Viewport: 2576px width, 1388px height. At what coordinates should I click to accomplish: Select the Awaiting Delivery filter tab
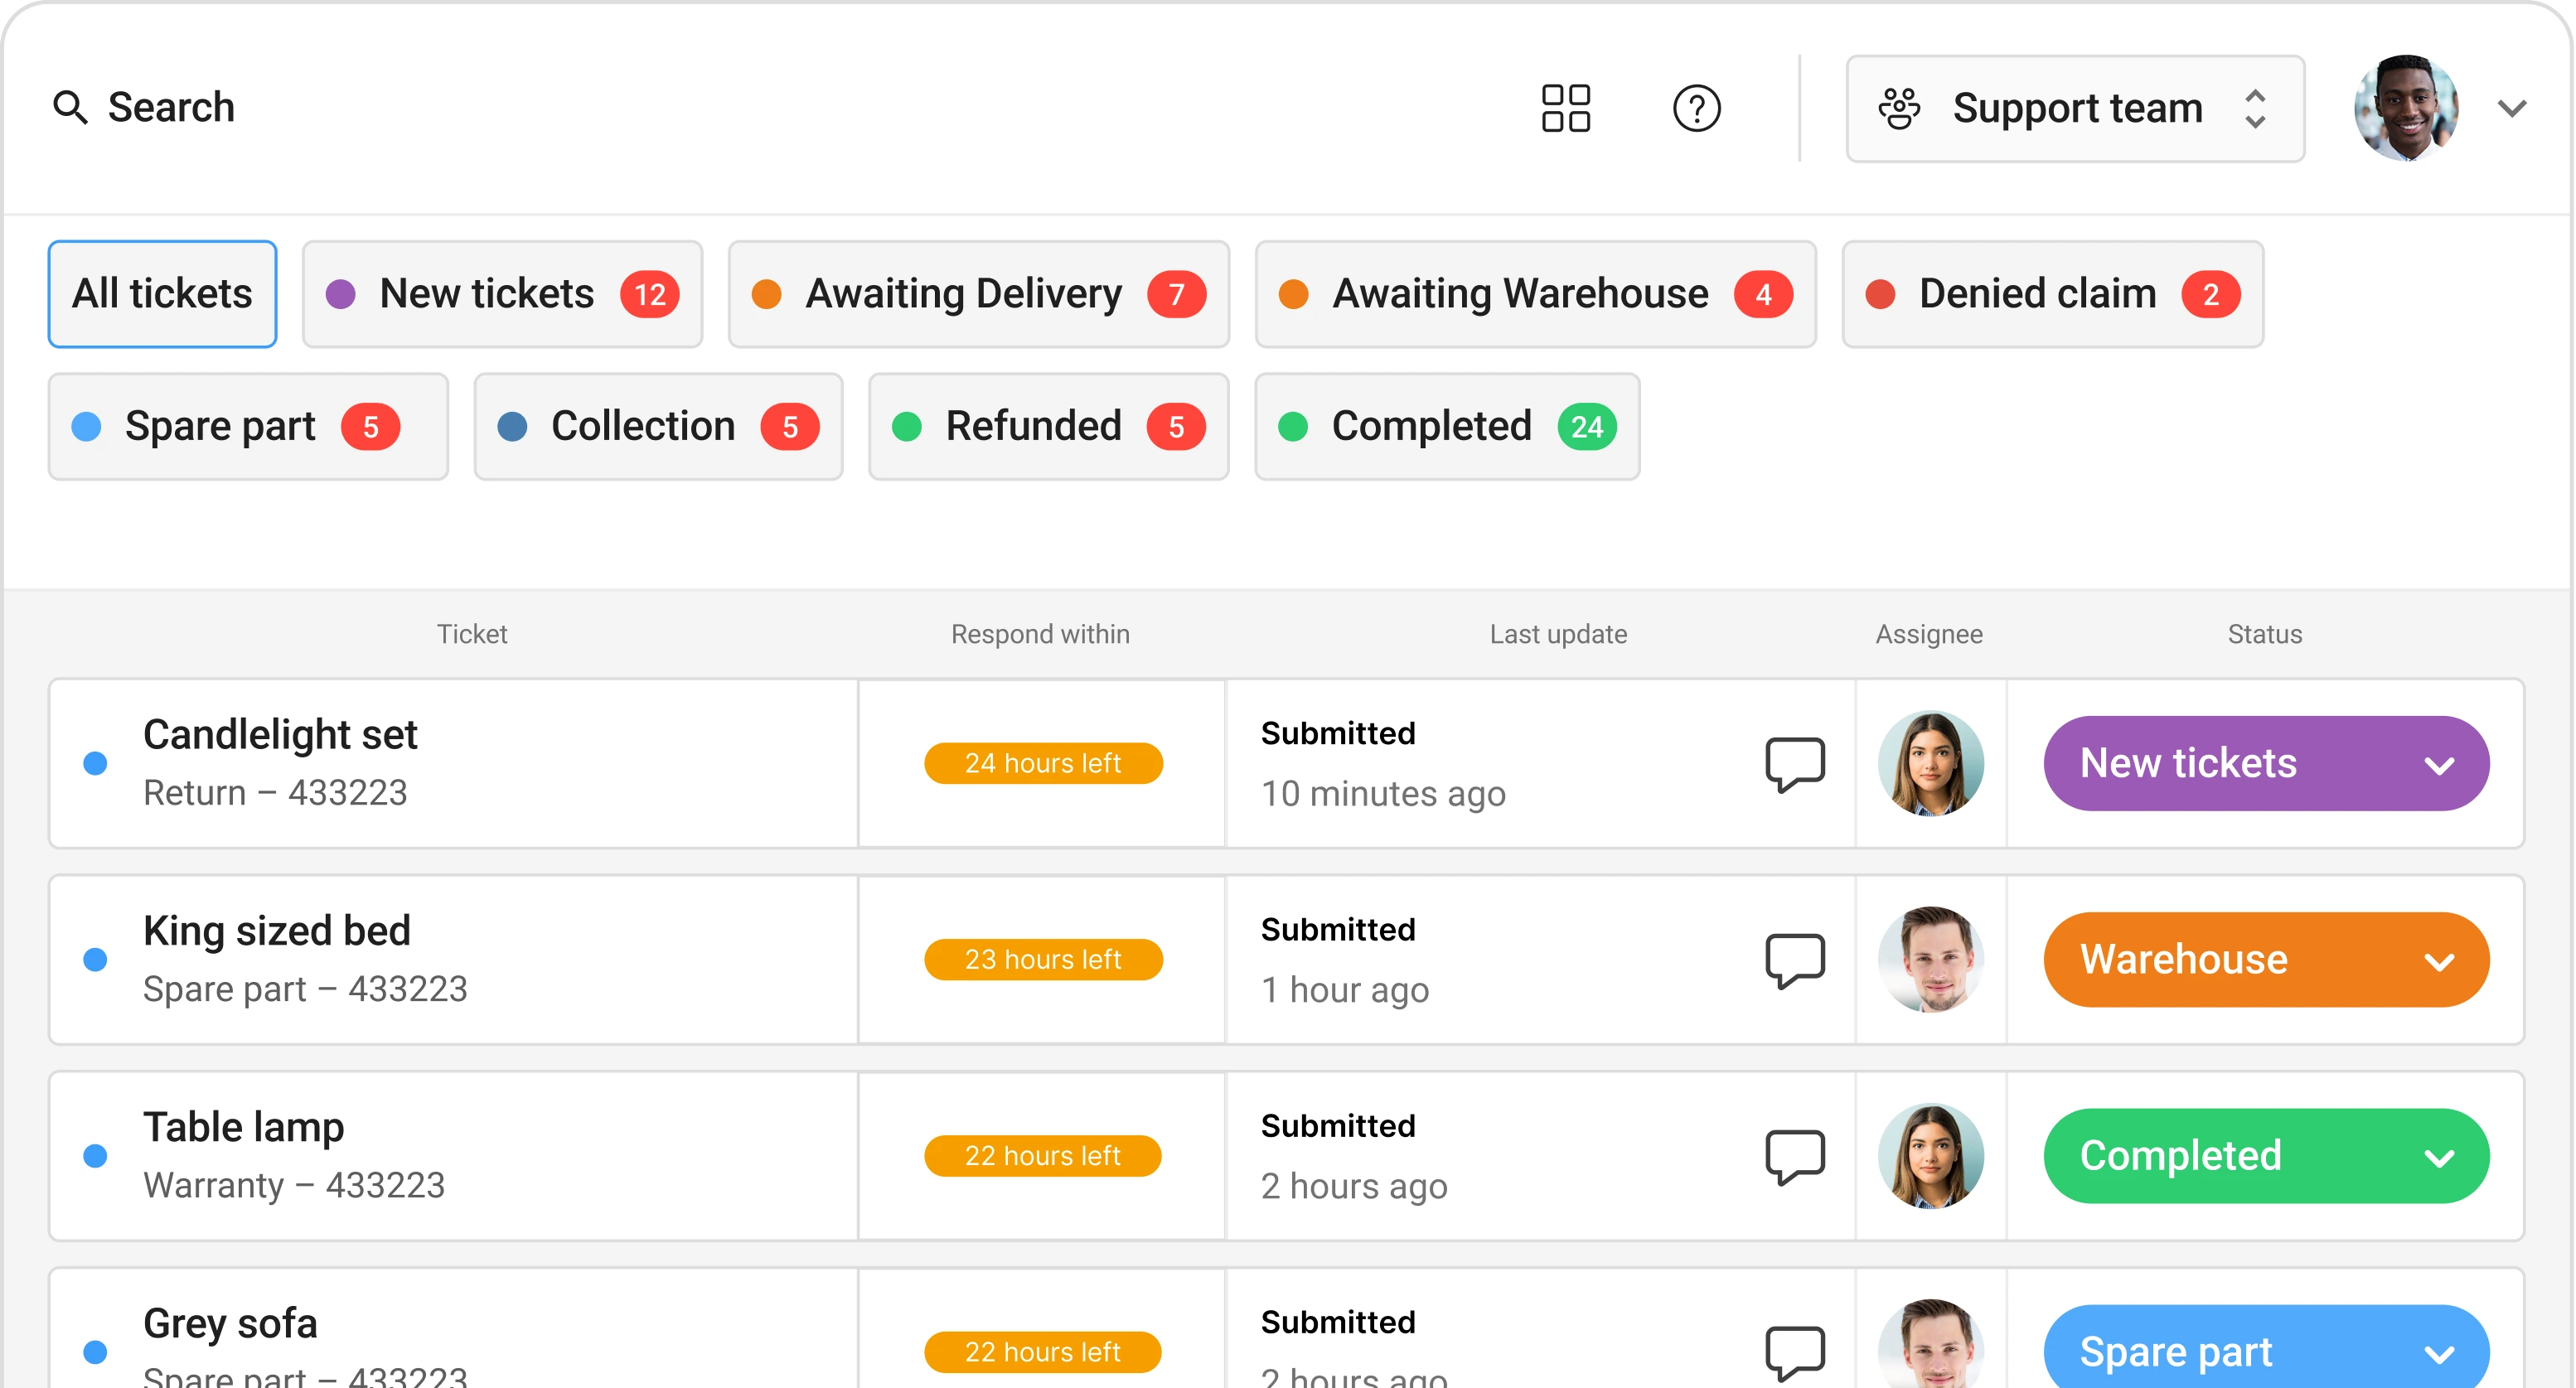(978, 293)
